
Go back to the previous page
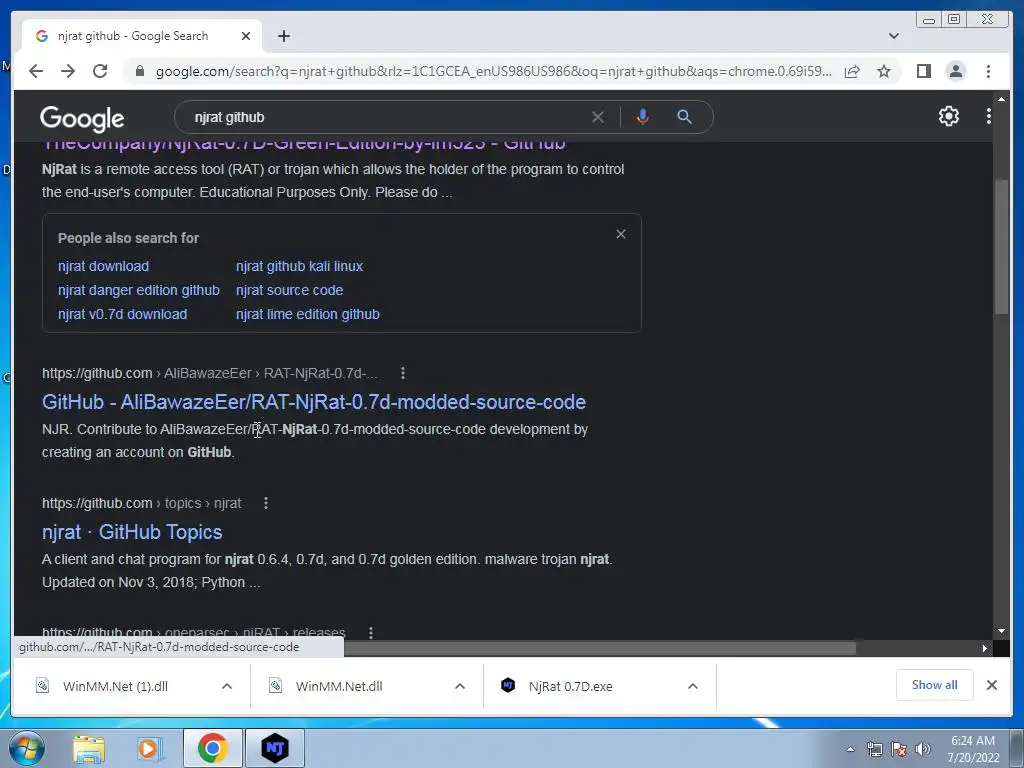pos(36,71)
